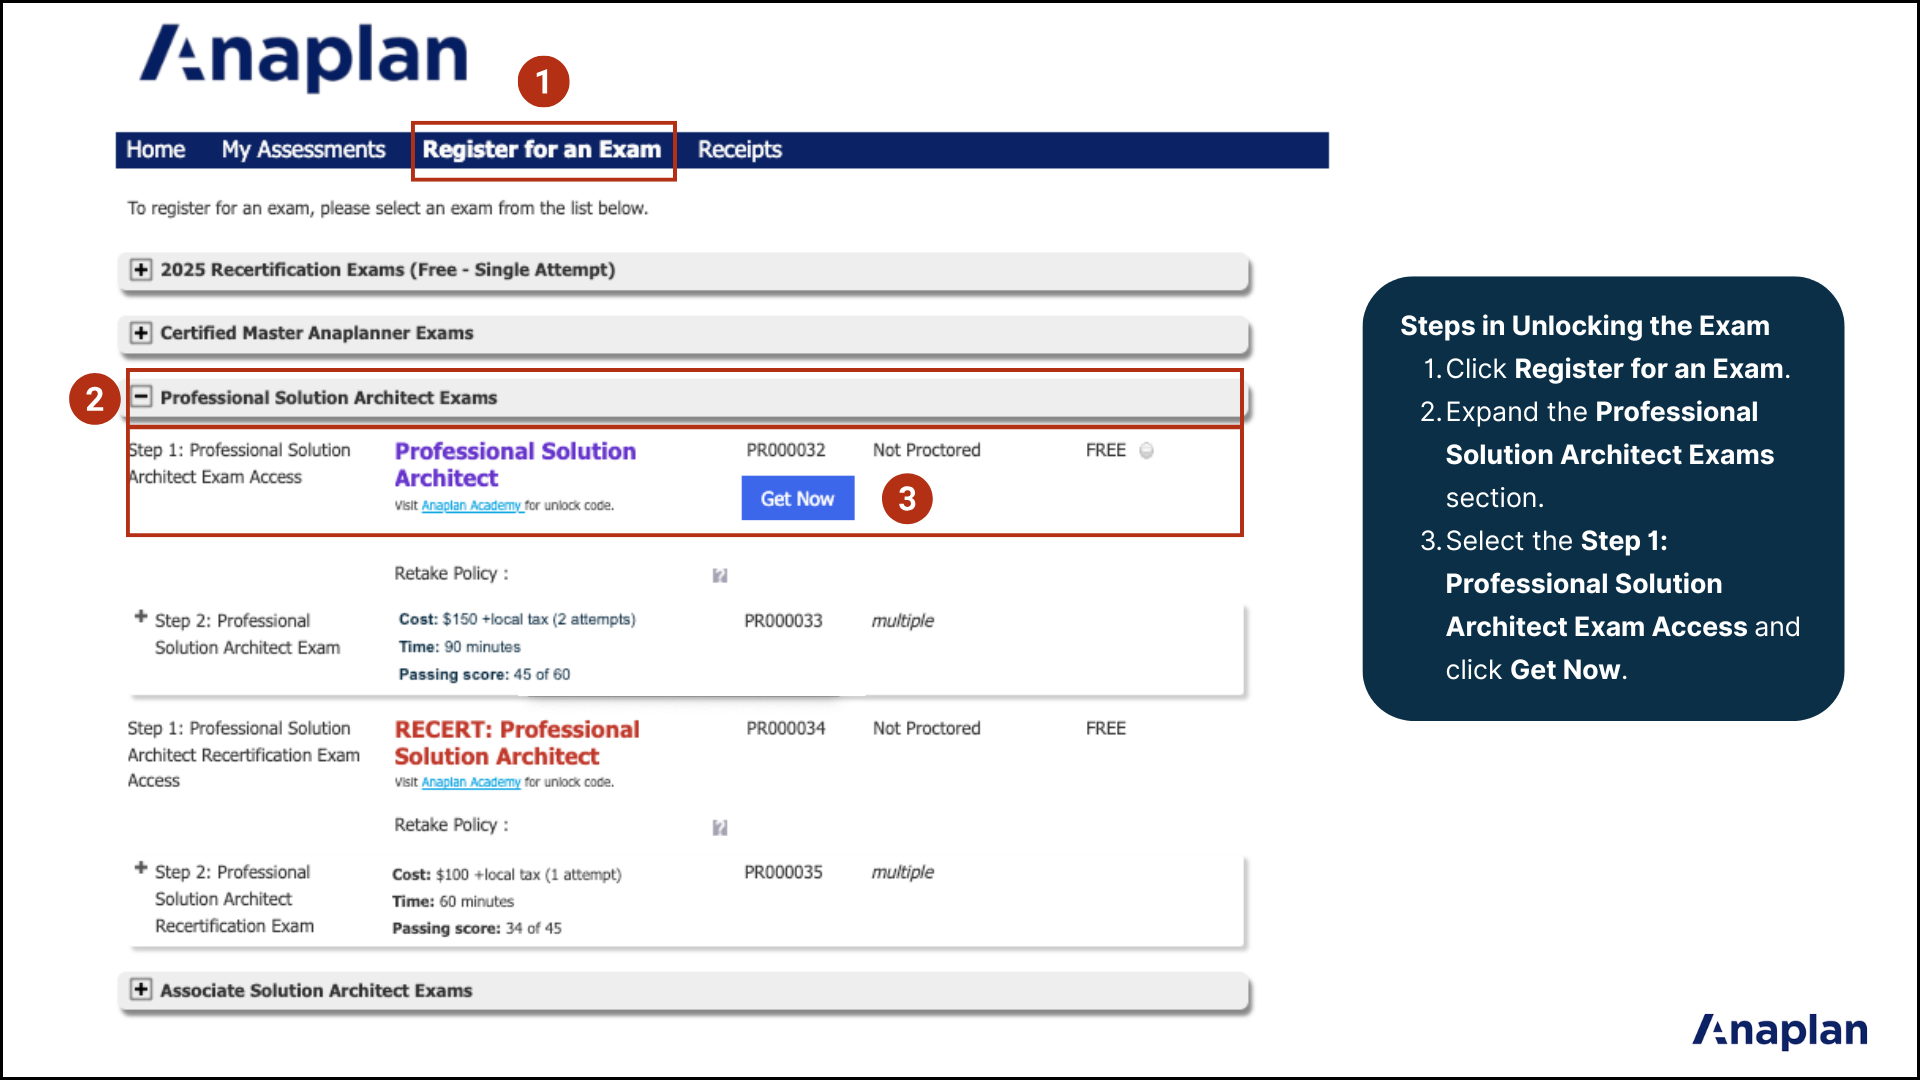Click exam code PR000035

point(783,873)
